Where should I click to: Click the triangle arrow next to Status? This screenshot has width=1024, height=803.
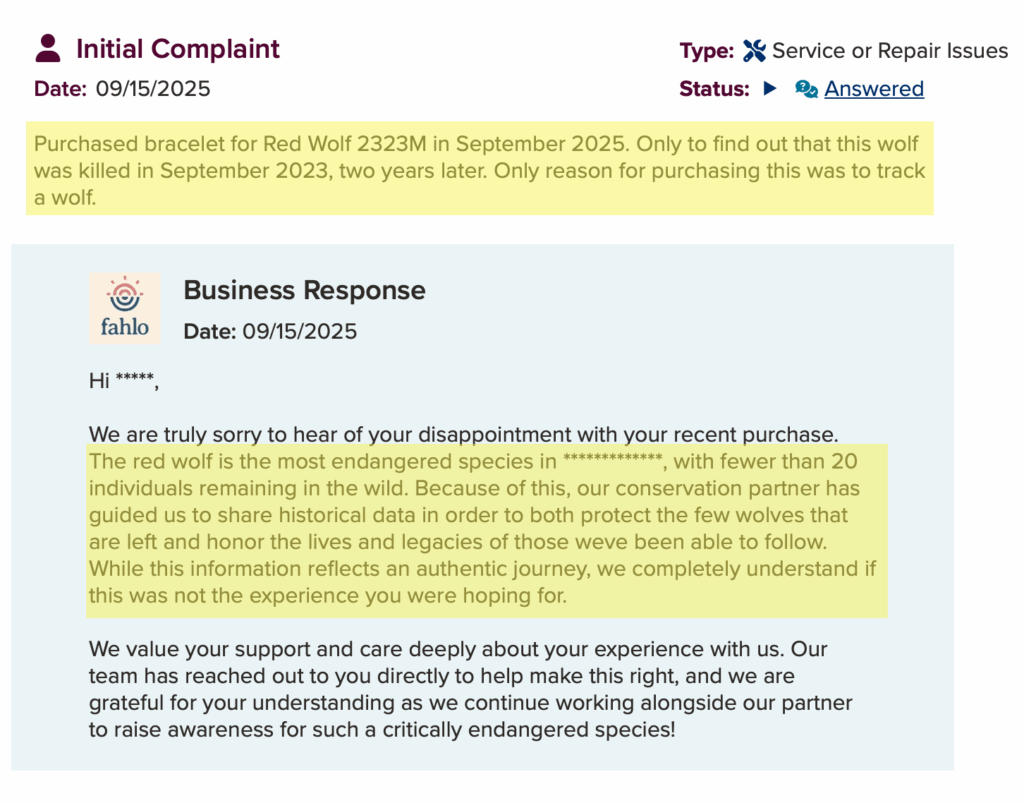(x=769, y=88)
